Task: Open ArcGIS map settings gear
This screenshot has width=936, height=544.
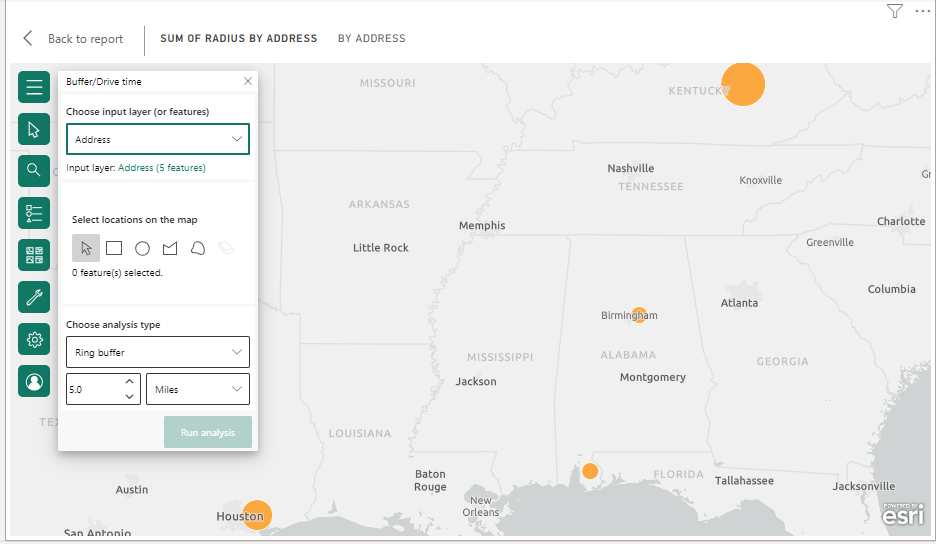Action: tap(34, 339)
